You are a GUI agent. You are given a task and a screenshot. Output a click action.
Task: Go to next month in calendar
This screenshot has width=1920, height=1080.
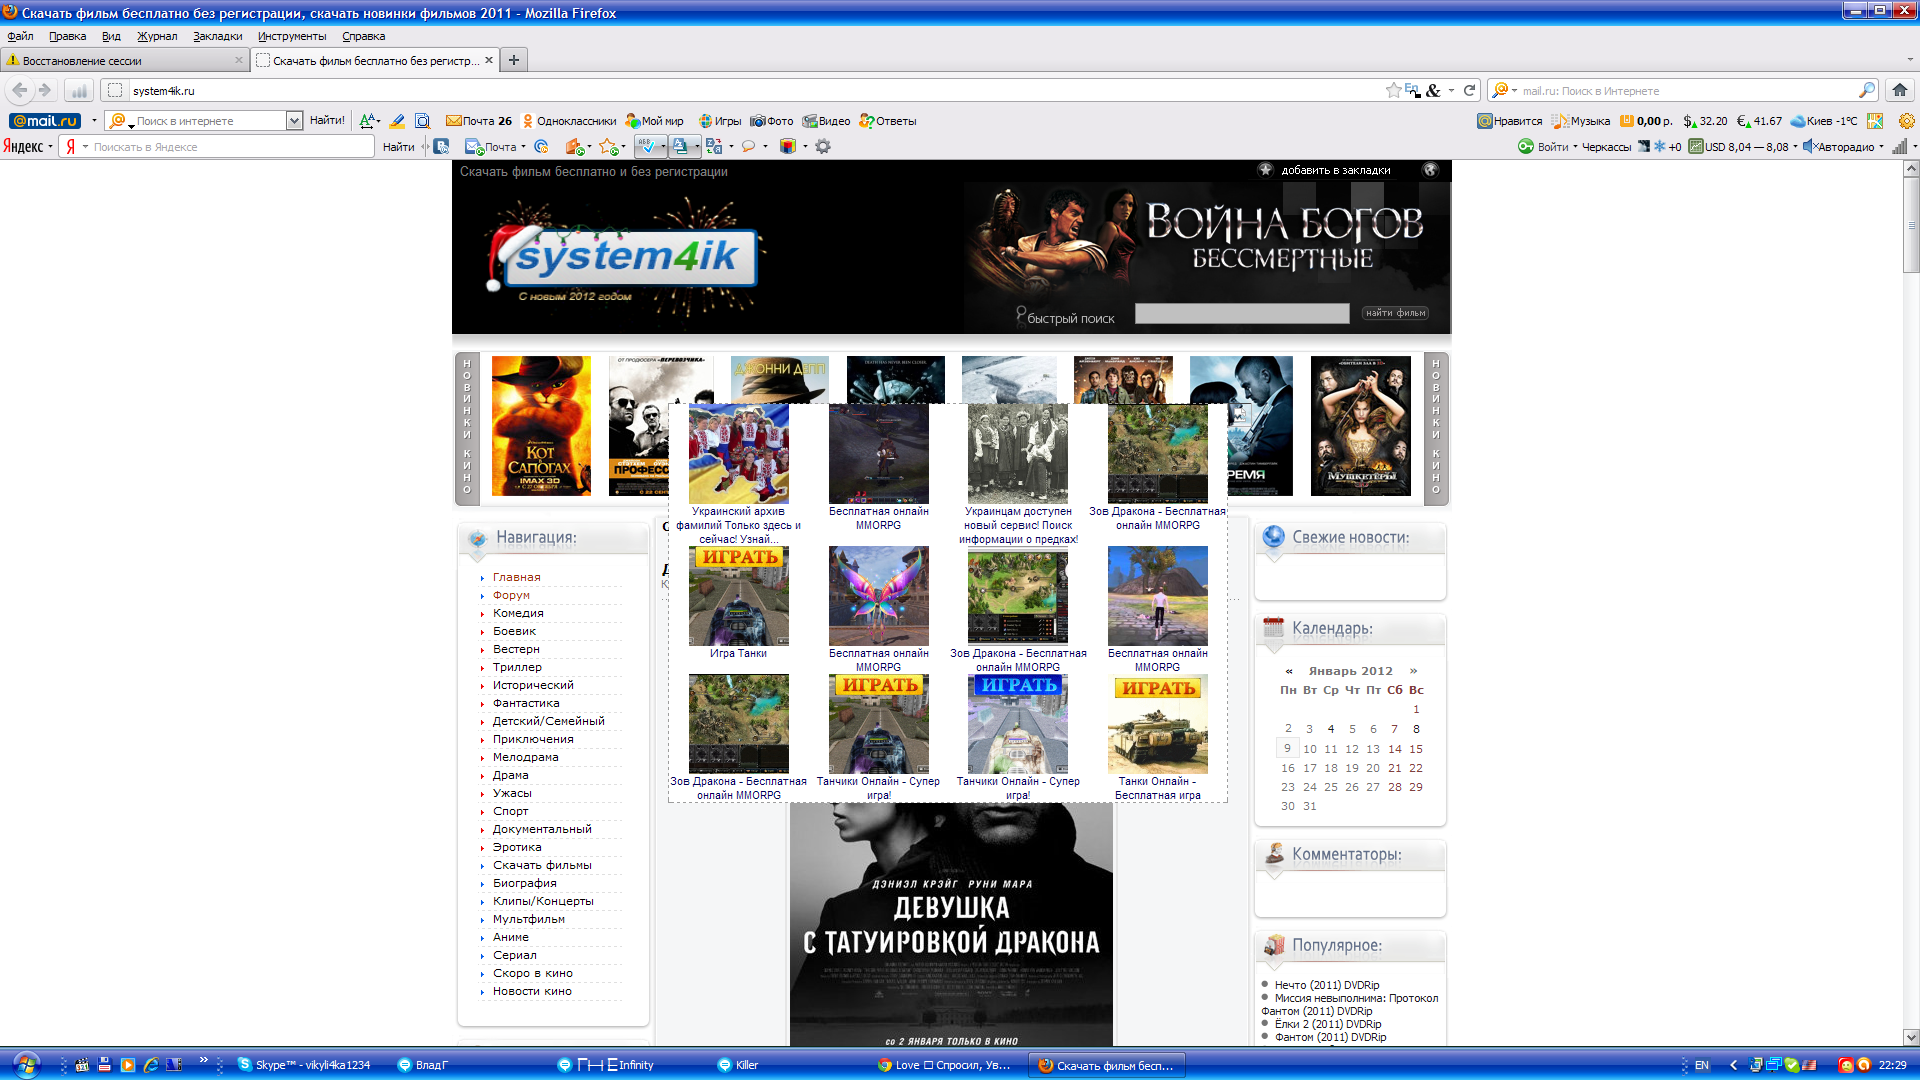(1413, 671)
